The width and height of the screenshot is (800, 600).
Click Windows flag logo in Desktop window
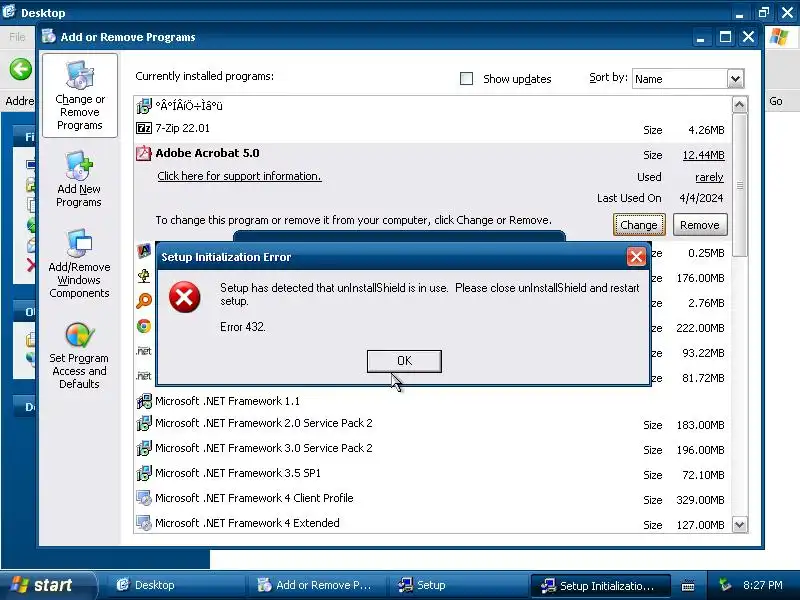[779, 37]
